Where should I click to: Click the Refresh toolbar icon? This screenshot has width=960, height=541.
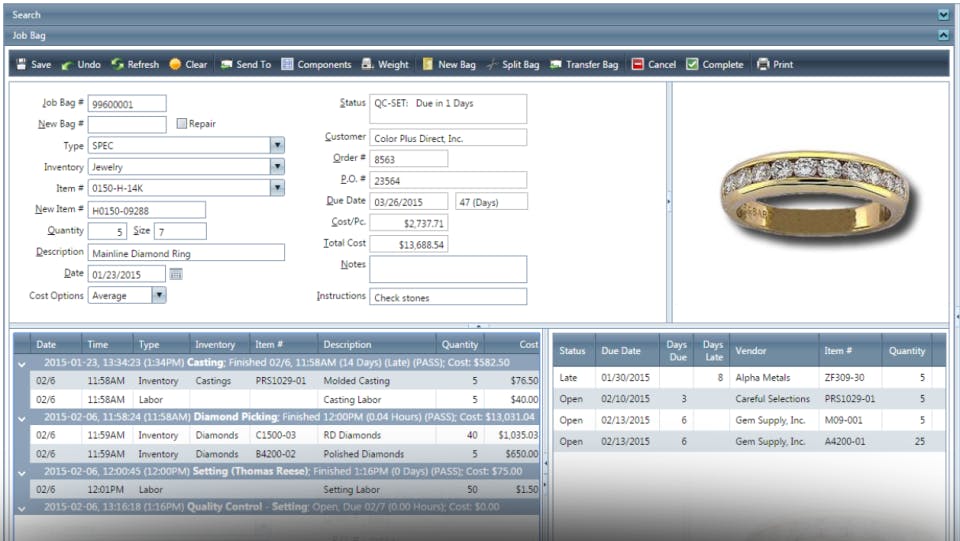pyautogui.click(x=117, y=64)
